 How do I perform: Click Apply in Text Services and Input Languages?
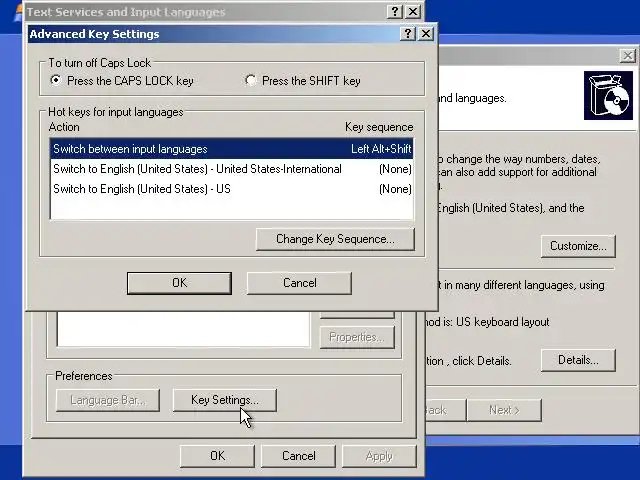point(379,456)
